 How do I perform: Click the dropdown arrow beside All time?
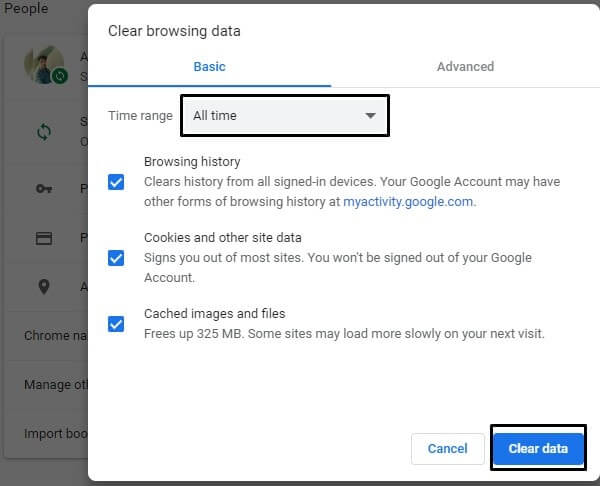click(370, 116)
